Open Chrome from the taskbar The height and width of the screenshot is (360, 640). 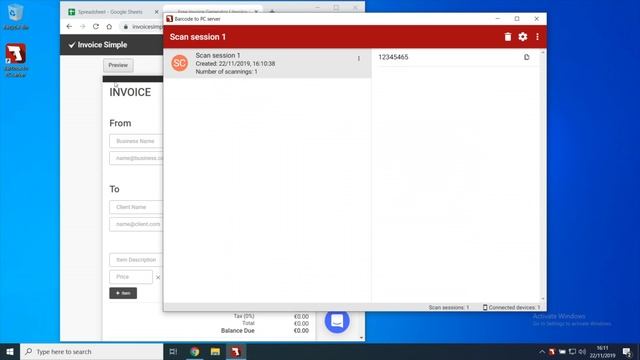click(x=195, y=351)
